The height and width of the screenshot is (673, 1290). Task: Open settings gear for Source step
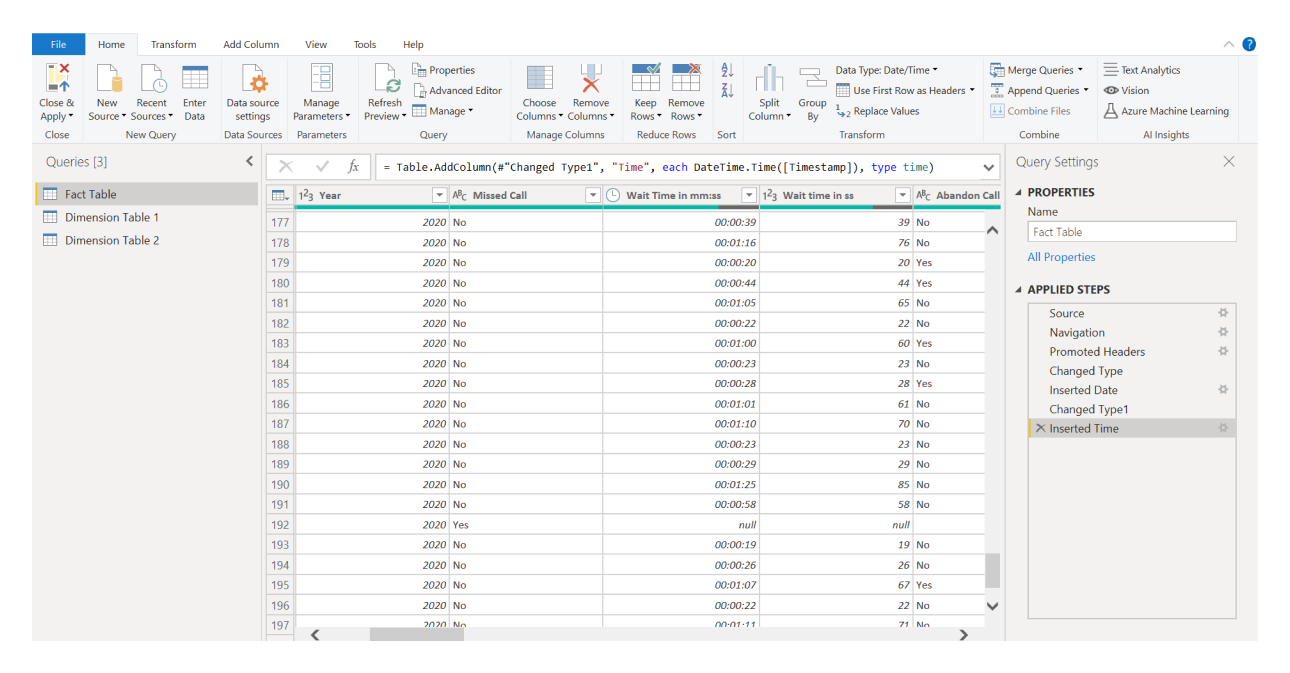click(1222, 313)
